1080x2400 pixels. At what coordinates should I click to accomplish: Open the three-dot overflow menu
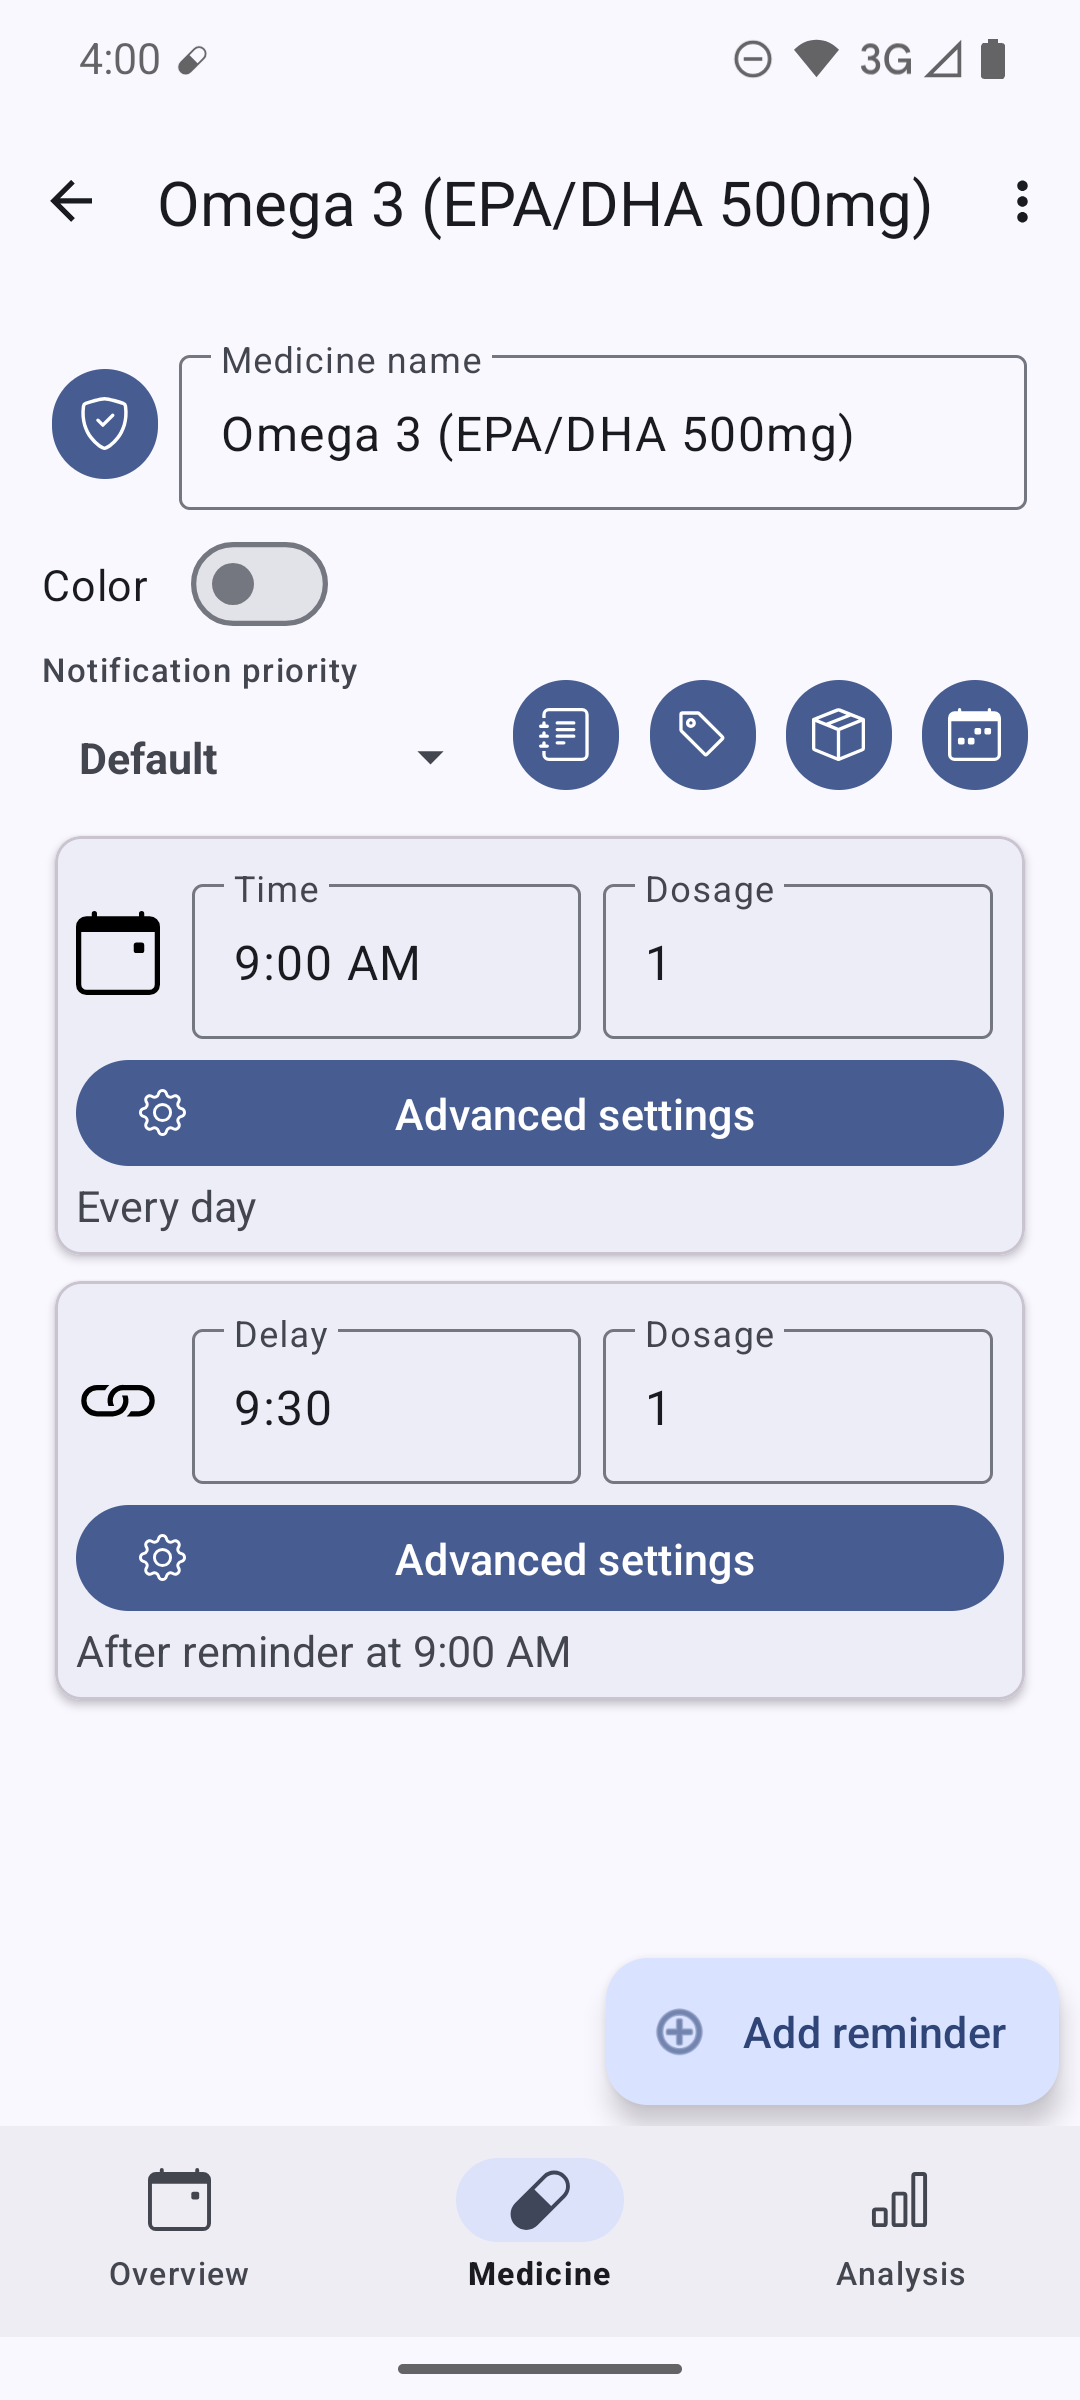click(1021, 202)
